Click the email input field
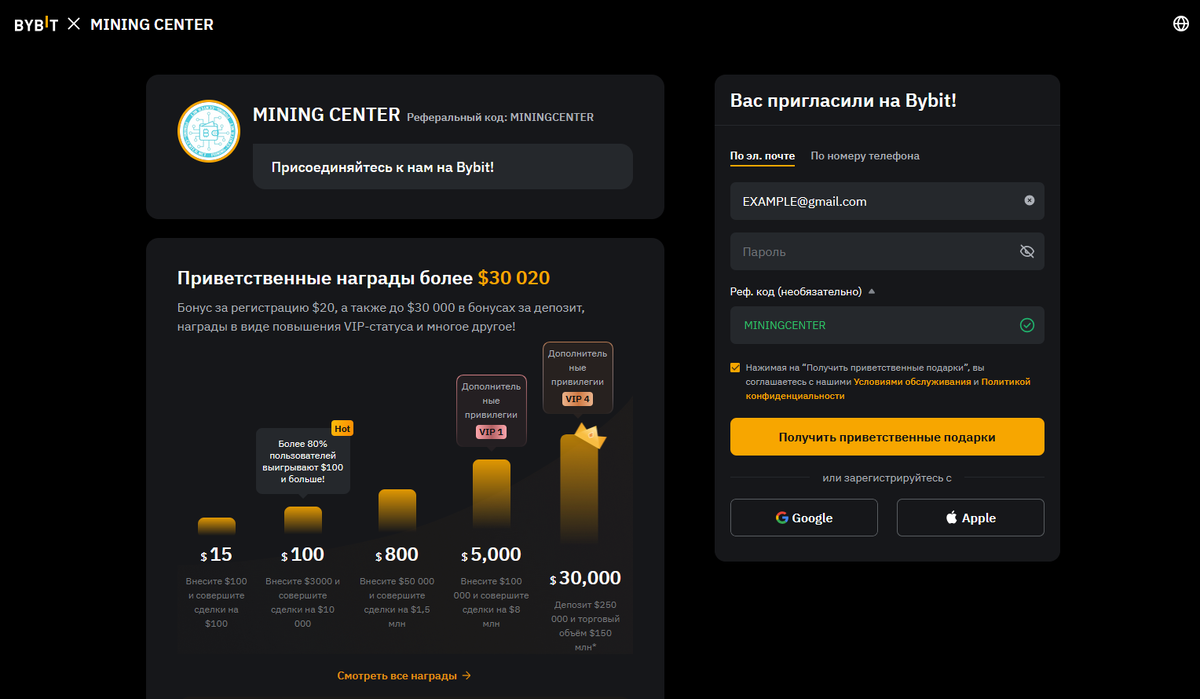This screenshot has height=699, width=1200. coord(887,201)
